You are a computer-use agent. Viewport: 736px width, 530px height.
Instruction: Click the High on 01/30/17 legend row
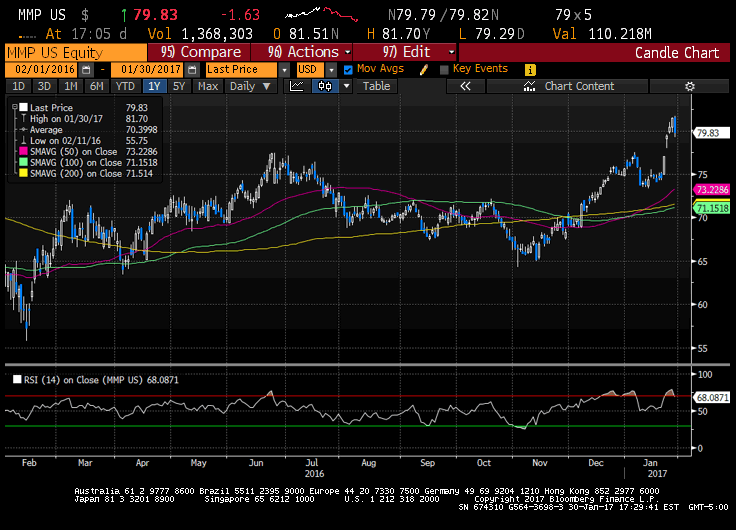[84, 119]
